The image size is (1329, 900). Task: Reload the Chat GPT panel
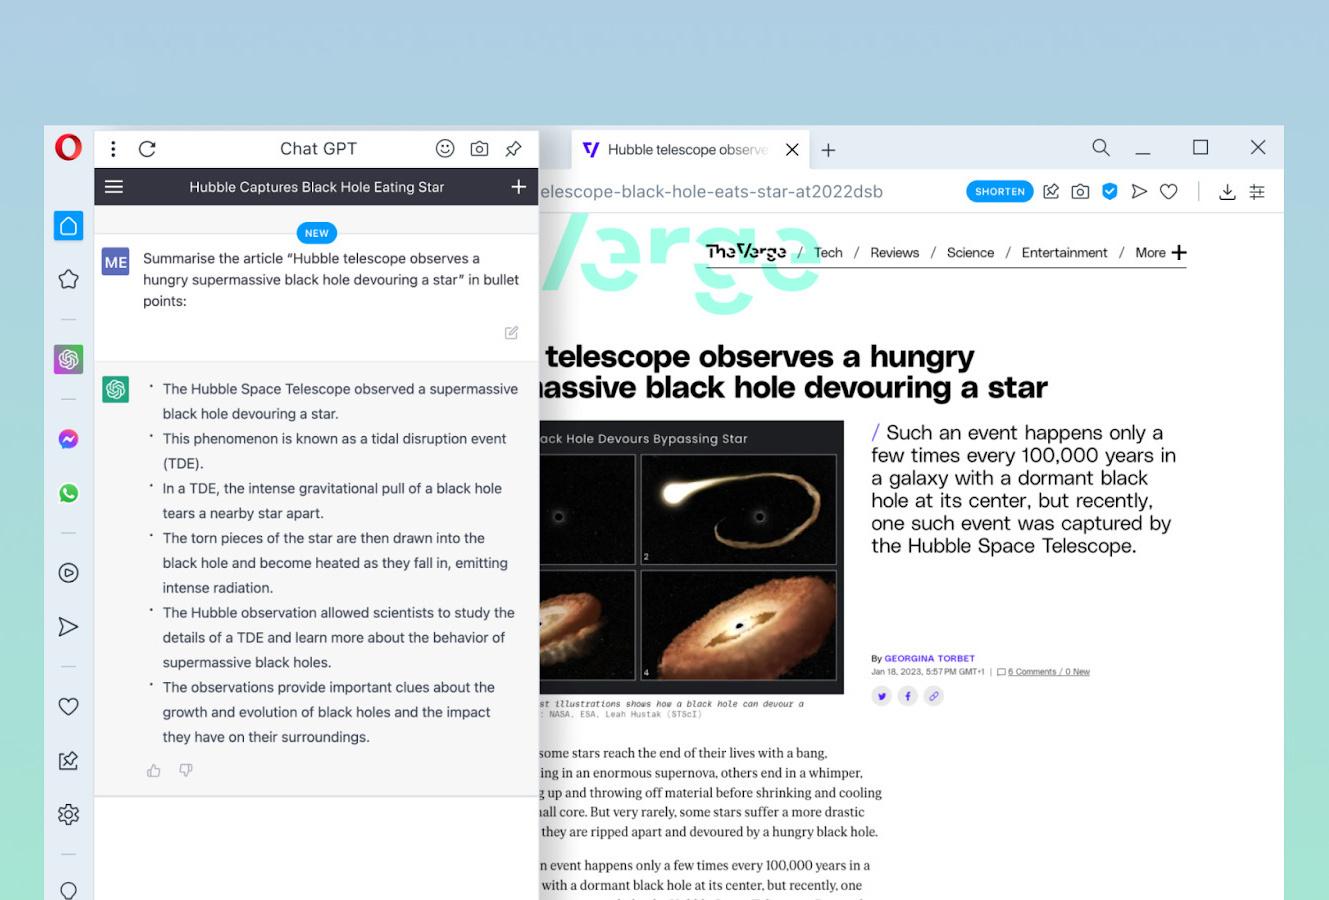[x=147, y=149]
